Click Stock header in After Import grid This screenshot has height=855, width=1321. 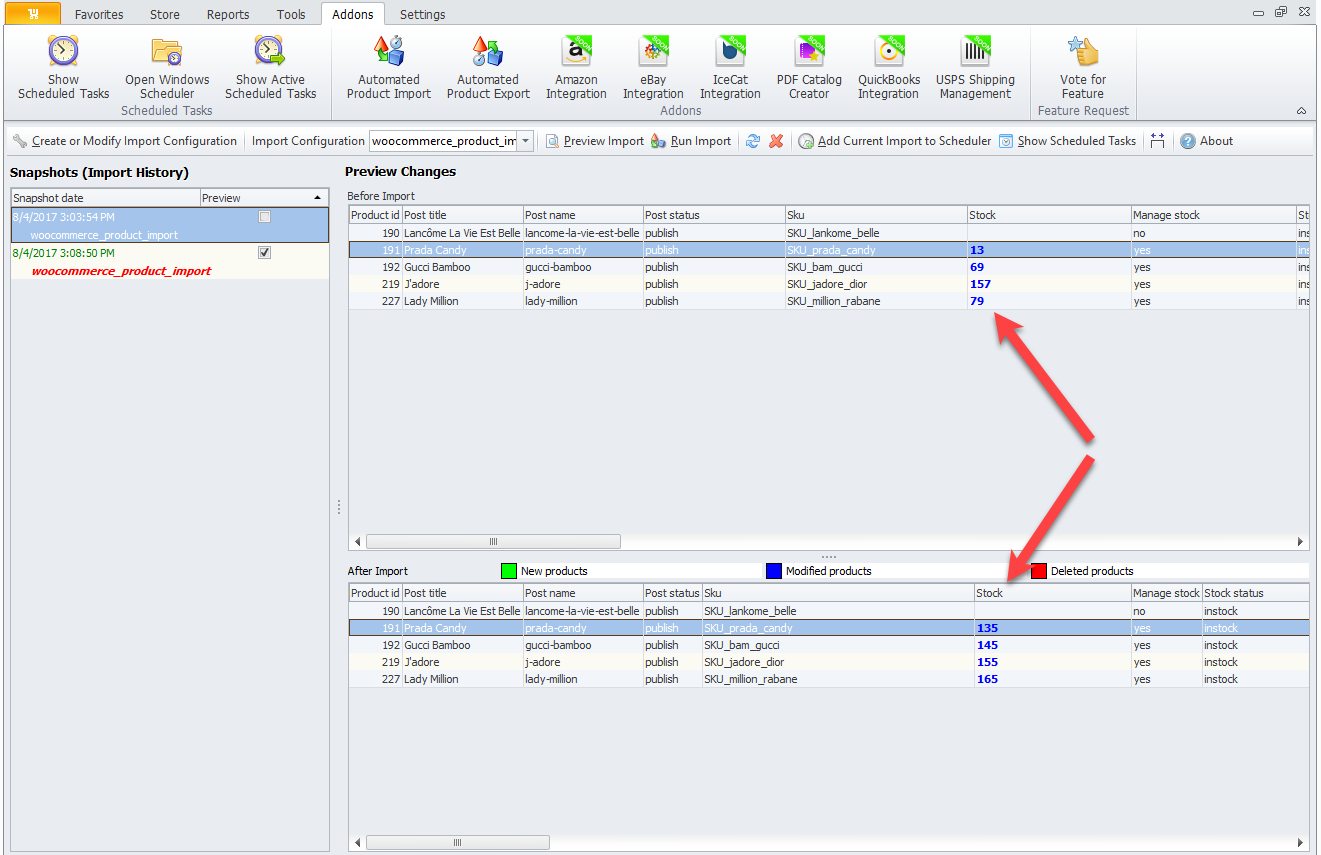[x=1052, y=593]
